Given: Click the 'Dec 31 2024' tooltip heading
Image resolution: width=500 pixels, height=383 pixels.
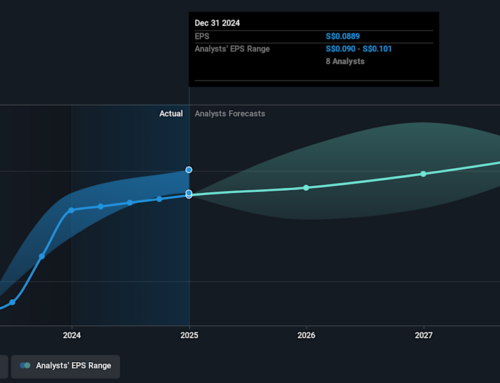Looking at the screenshot, I should point(217,23).
